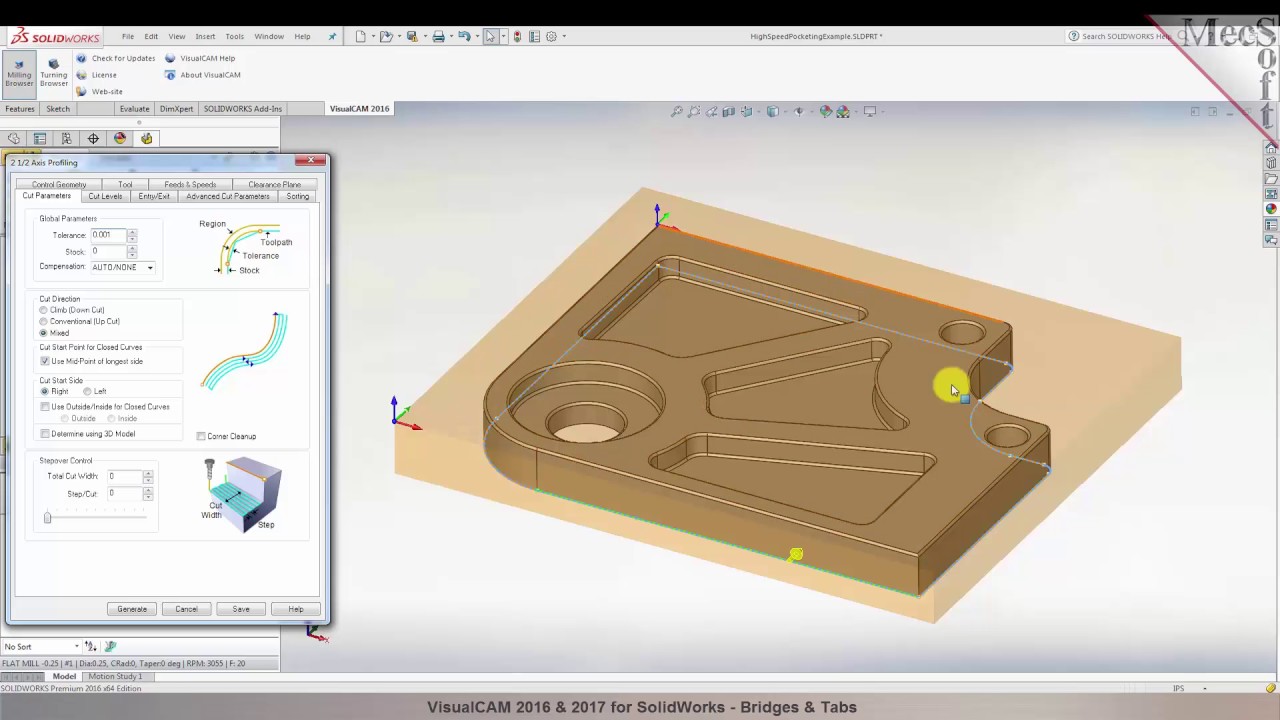This screenshot has height=720, width=1280.
Task: Increase Tolerance value with the up arrow
Action: pyautogui.click(x=132, y=232)
